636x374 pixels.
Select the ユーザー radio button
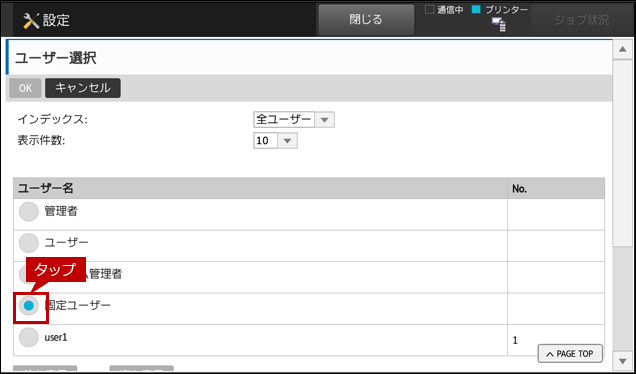[28, 243]
